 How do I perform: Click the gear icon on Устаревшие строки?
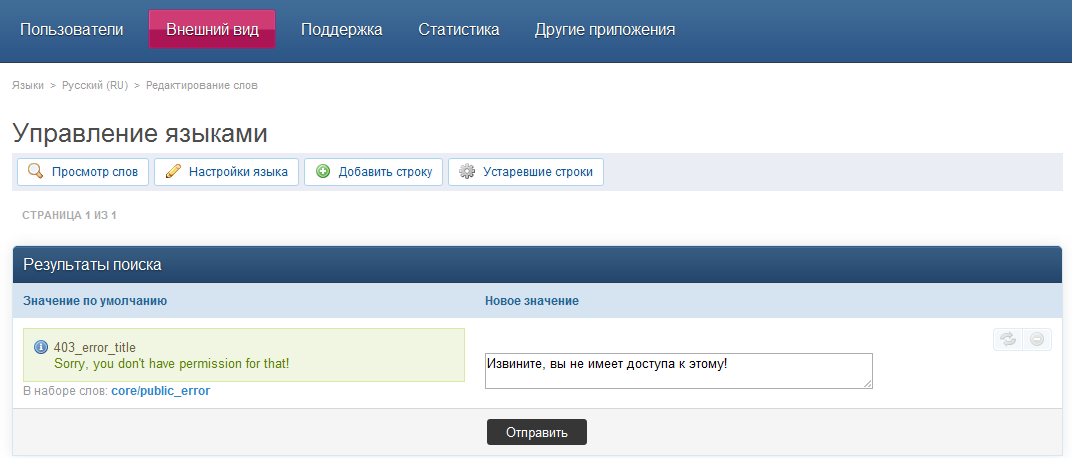(468, 172)
